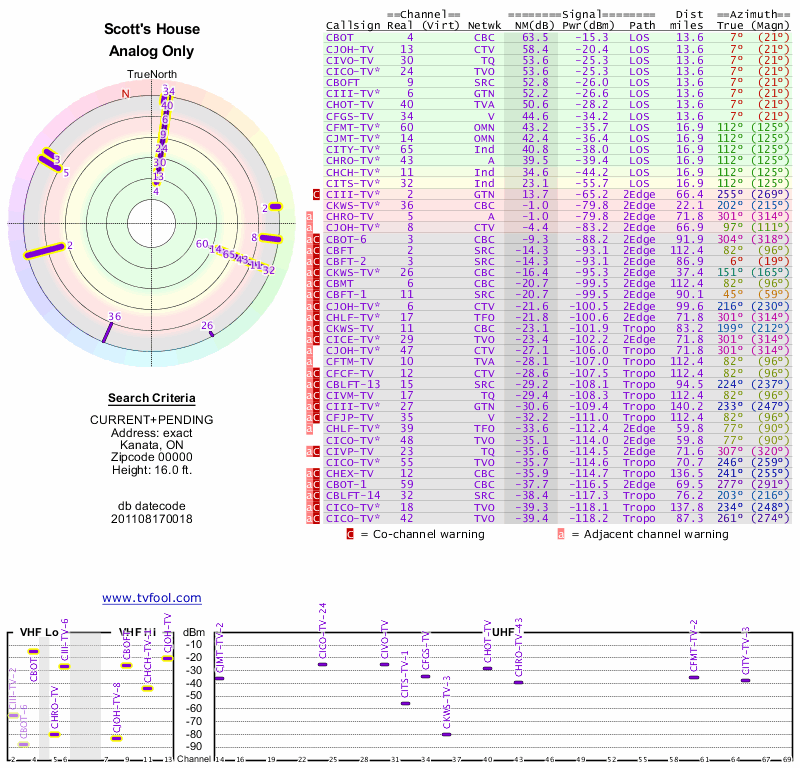Click CIVM-TV callsign in the table
The width and height of the screenshot is (800, 768).
pyautogui.click(x=349, y=395)
